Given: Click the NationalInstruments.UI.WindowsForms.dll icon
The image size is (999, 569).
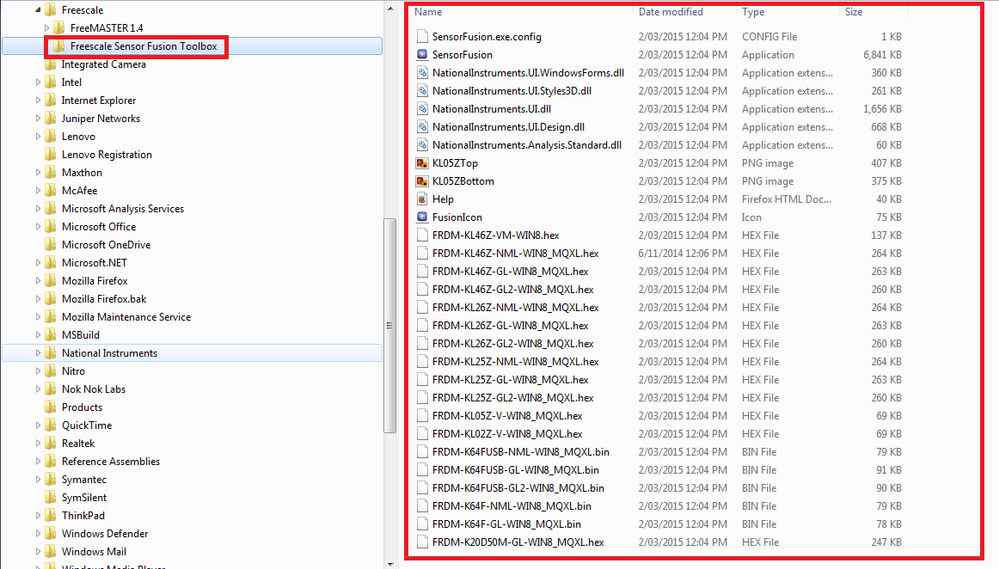Looking at the screenshot, I should (x=422, y=73).
